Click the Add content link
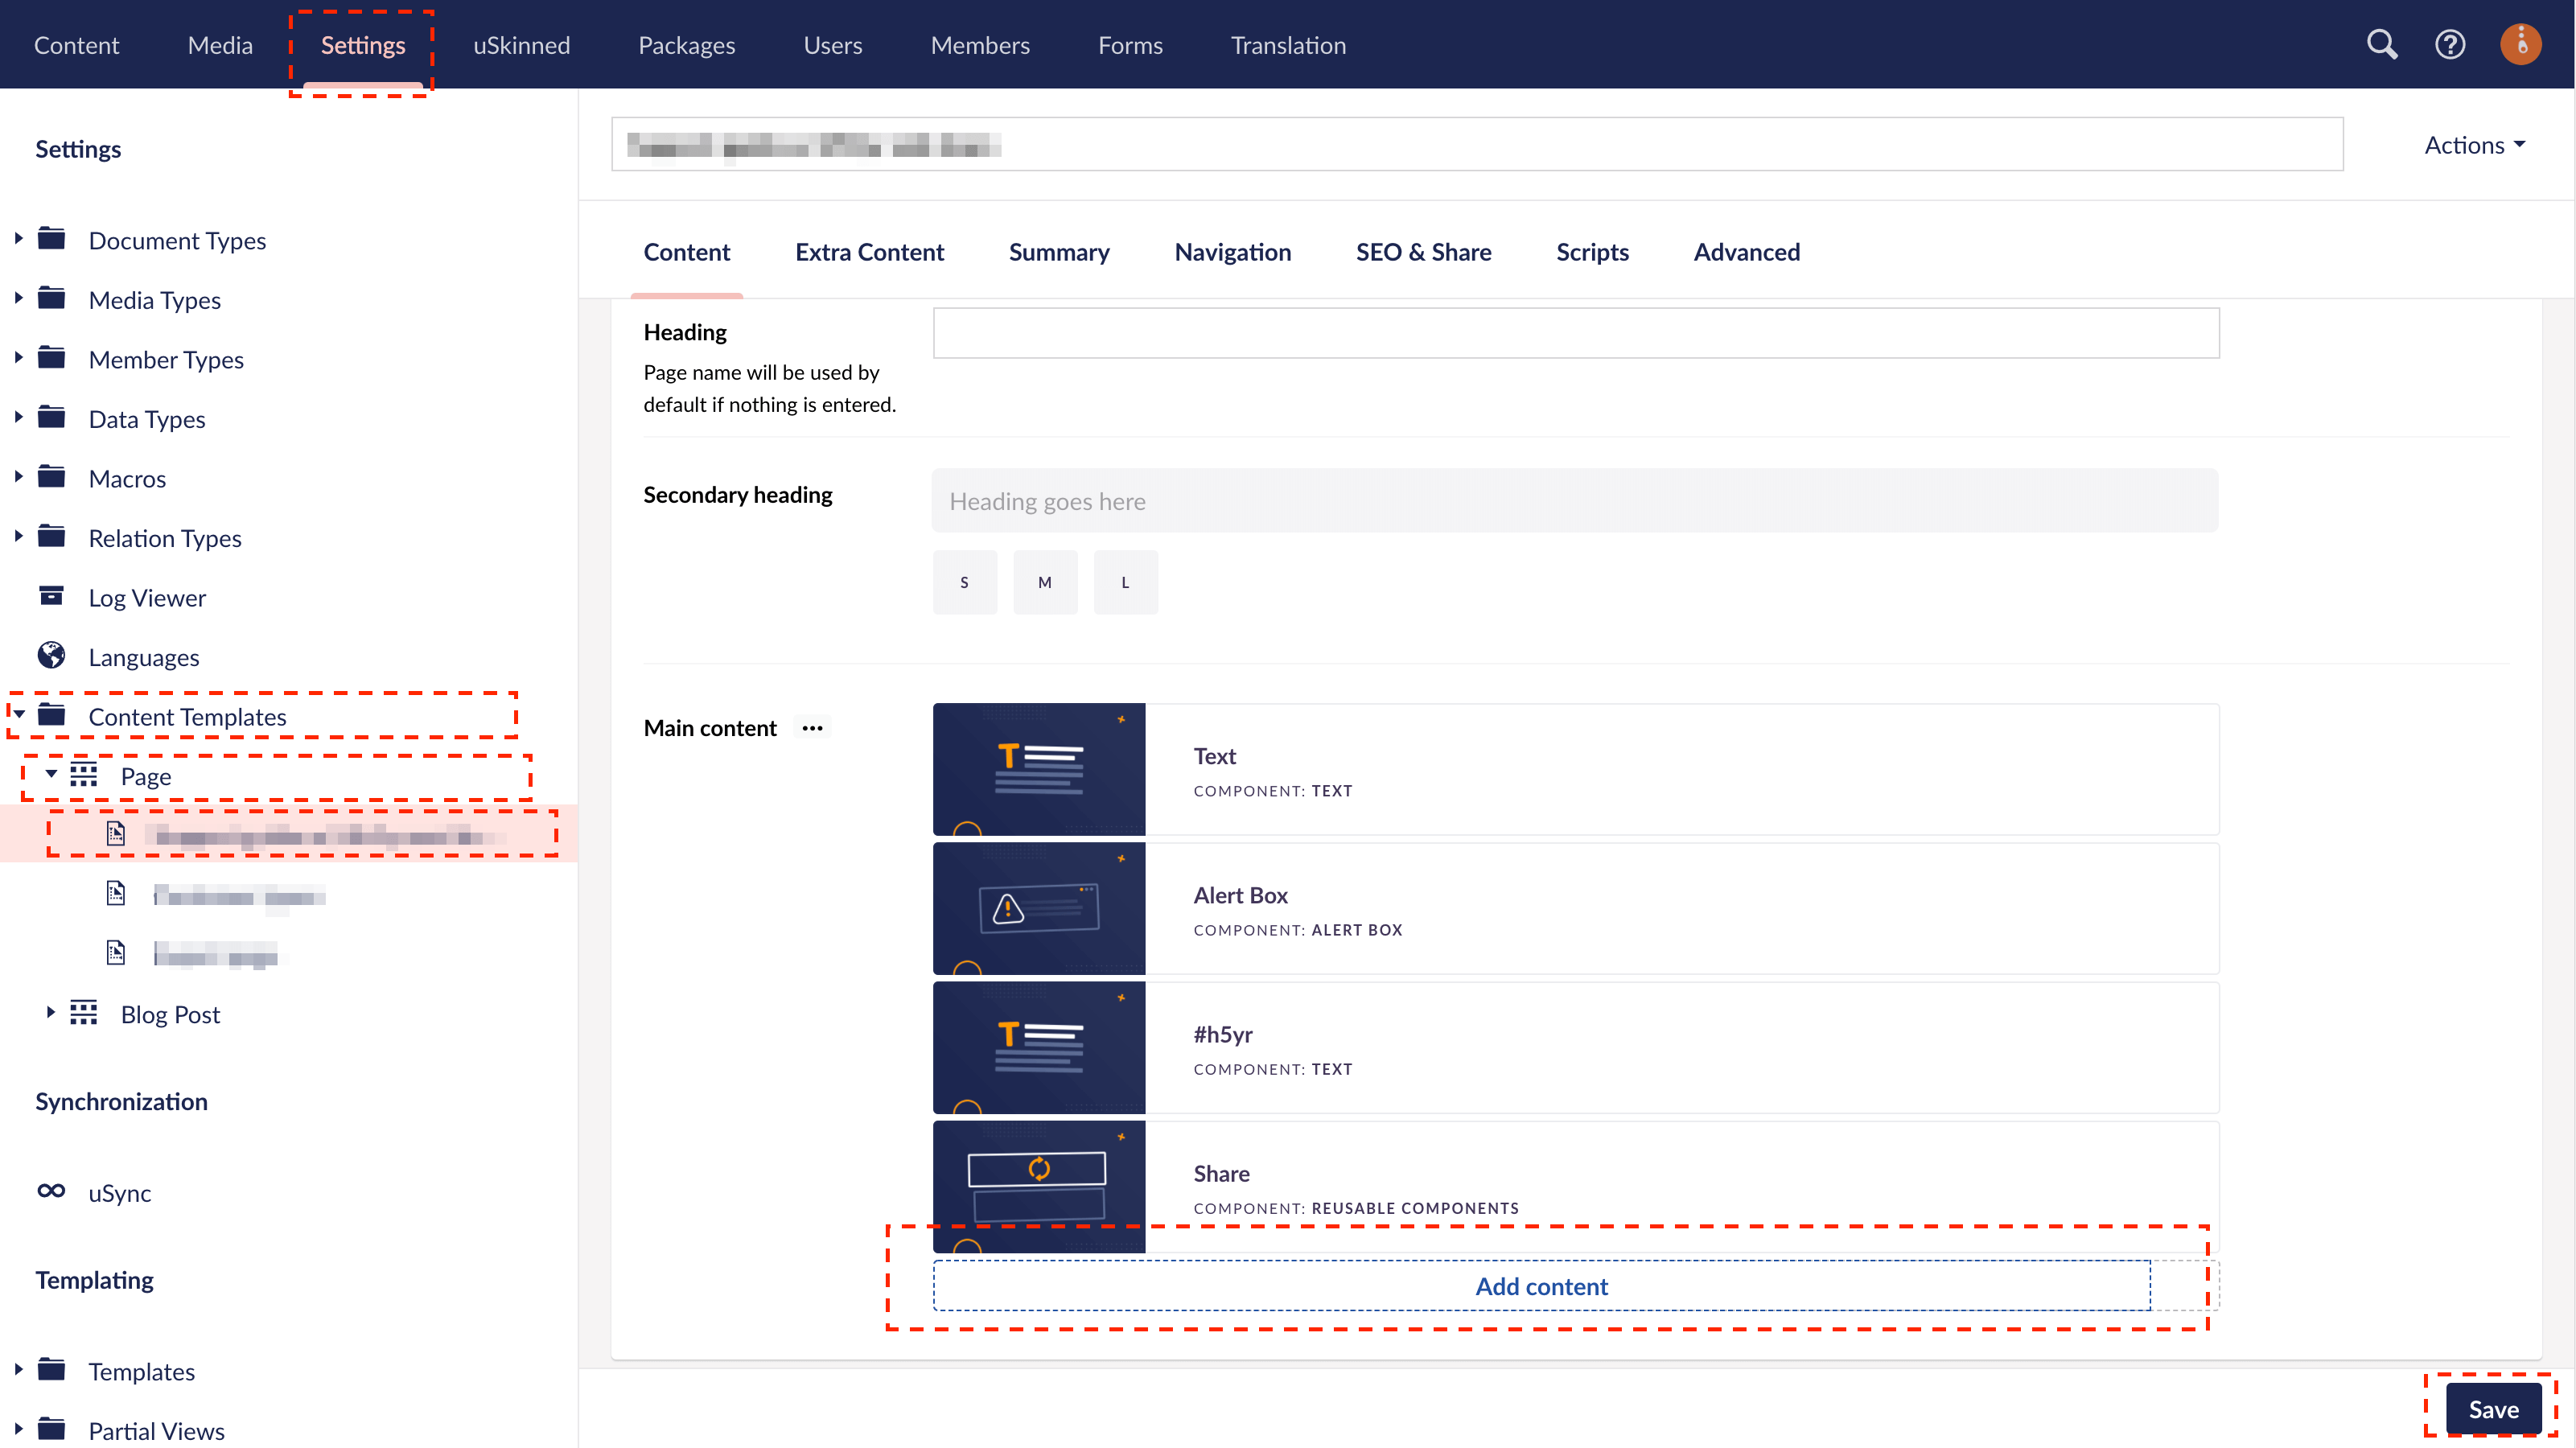This screenshot has height=1448, width=2576. pyautogui.click(x=1540, y=1286)
